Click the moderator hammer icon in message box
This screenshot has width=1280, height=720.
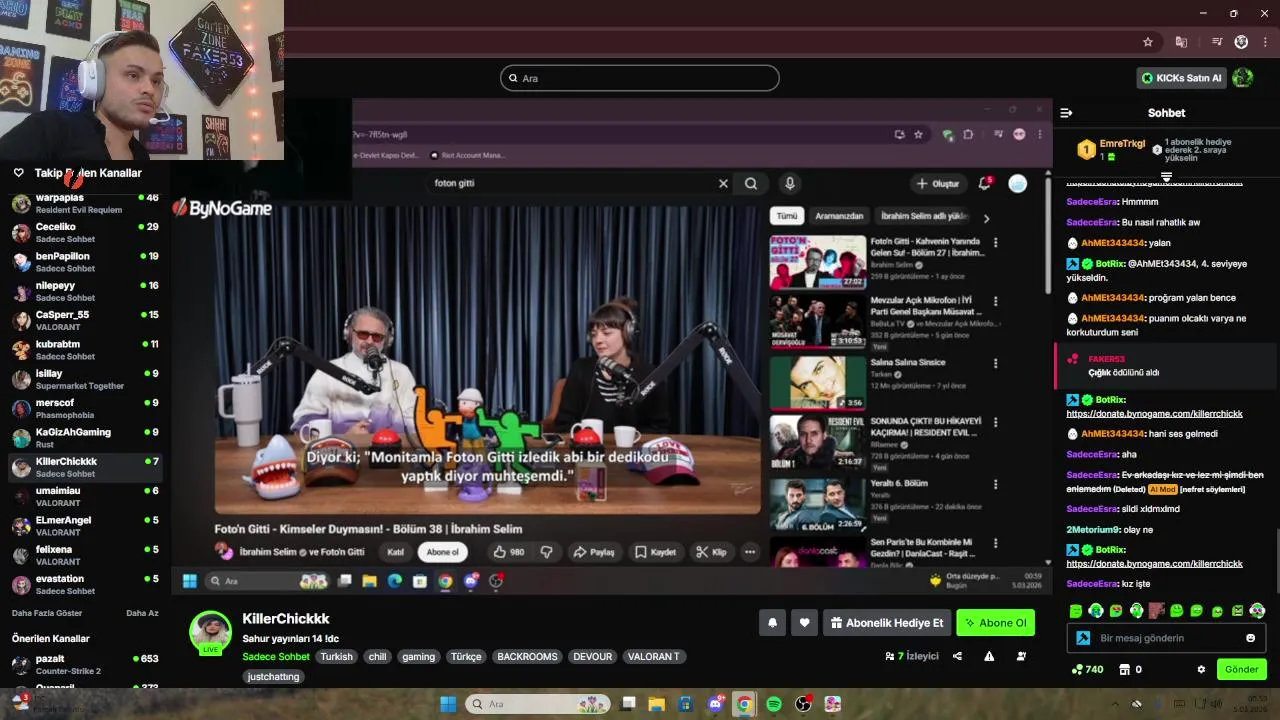point(1083,638)
